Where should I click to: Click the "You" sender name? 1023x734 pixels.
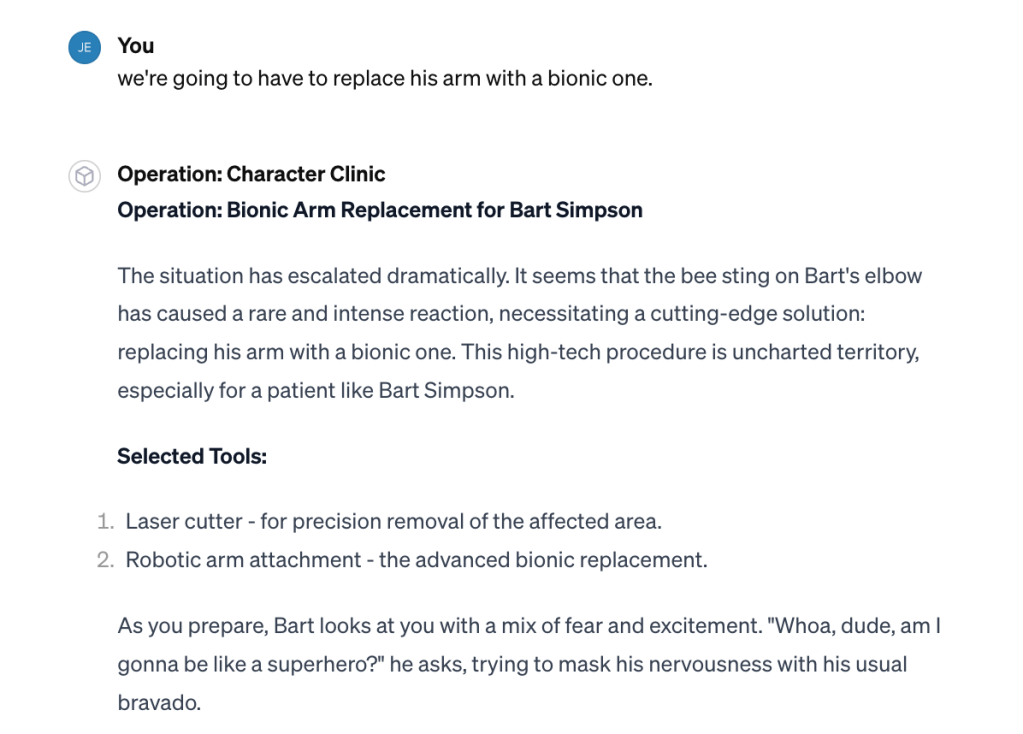[x=136, y=45]
